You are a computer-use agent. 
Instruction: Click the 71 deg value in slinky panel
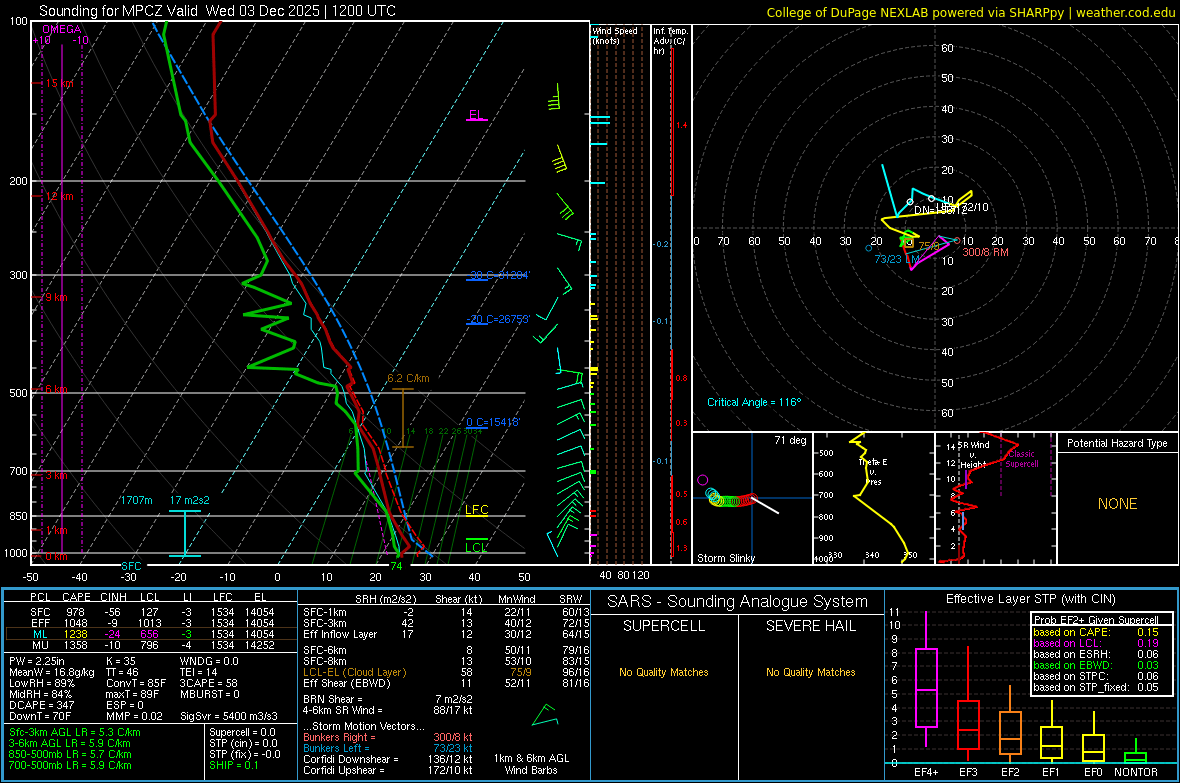(790, 440)
